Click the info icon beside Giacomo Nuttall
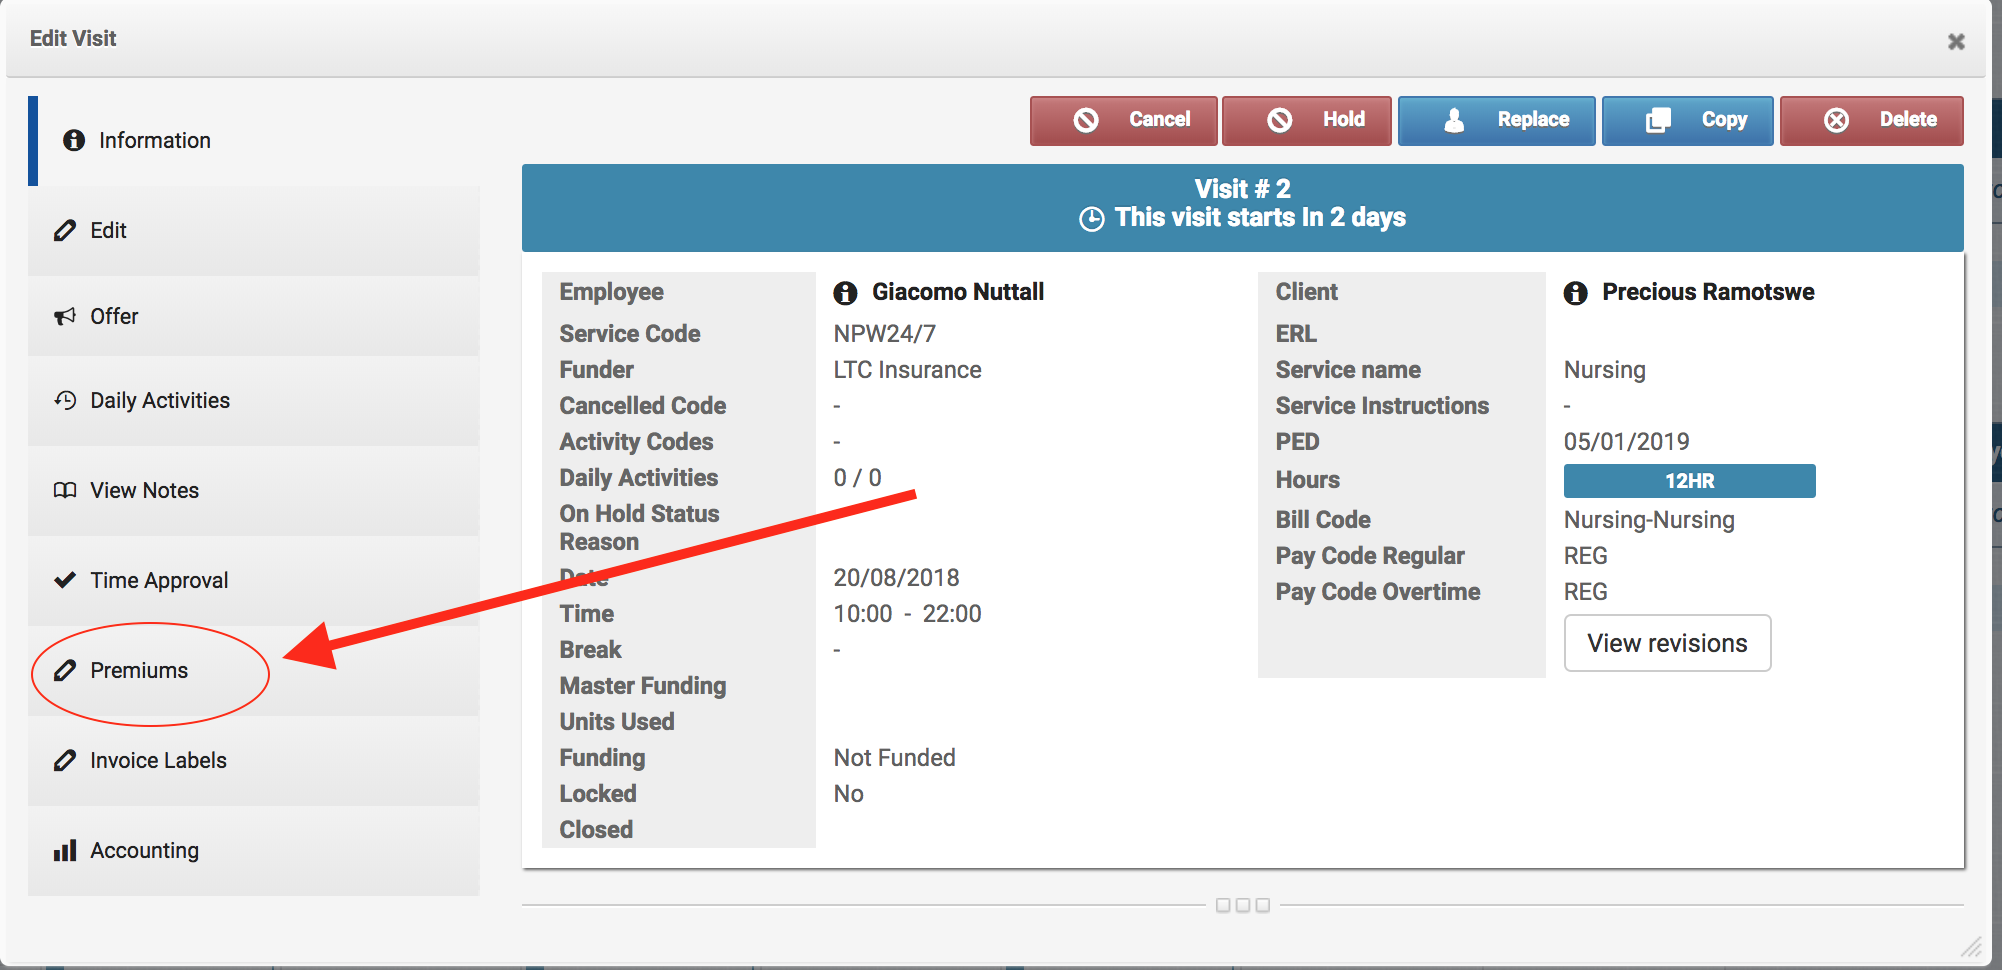2002x970 pixels. tap(845, 292)
